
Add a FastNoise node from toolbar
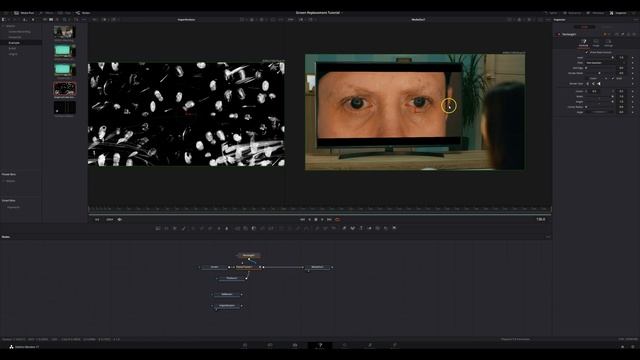point(166,228)
